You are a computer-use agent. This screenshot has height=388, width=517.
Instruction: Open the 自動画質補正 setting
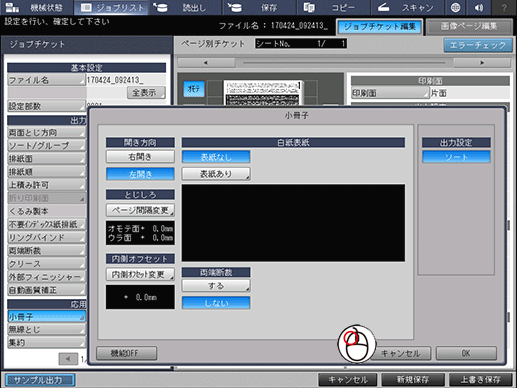[x=46, y=290]
